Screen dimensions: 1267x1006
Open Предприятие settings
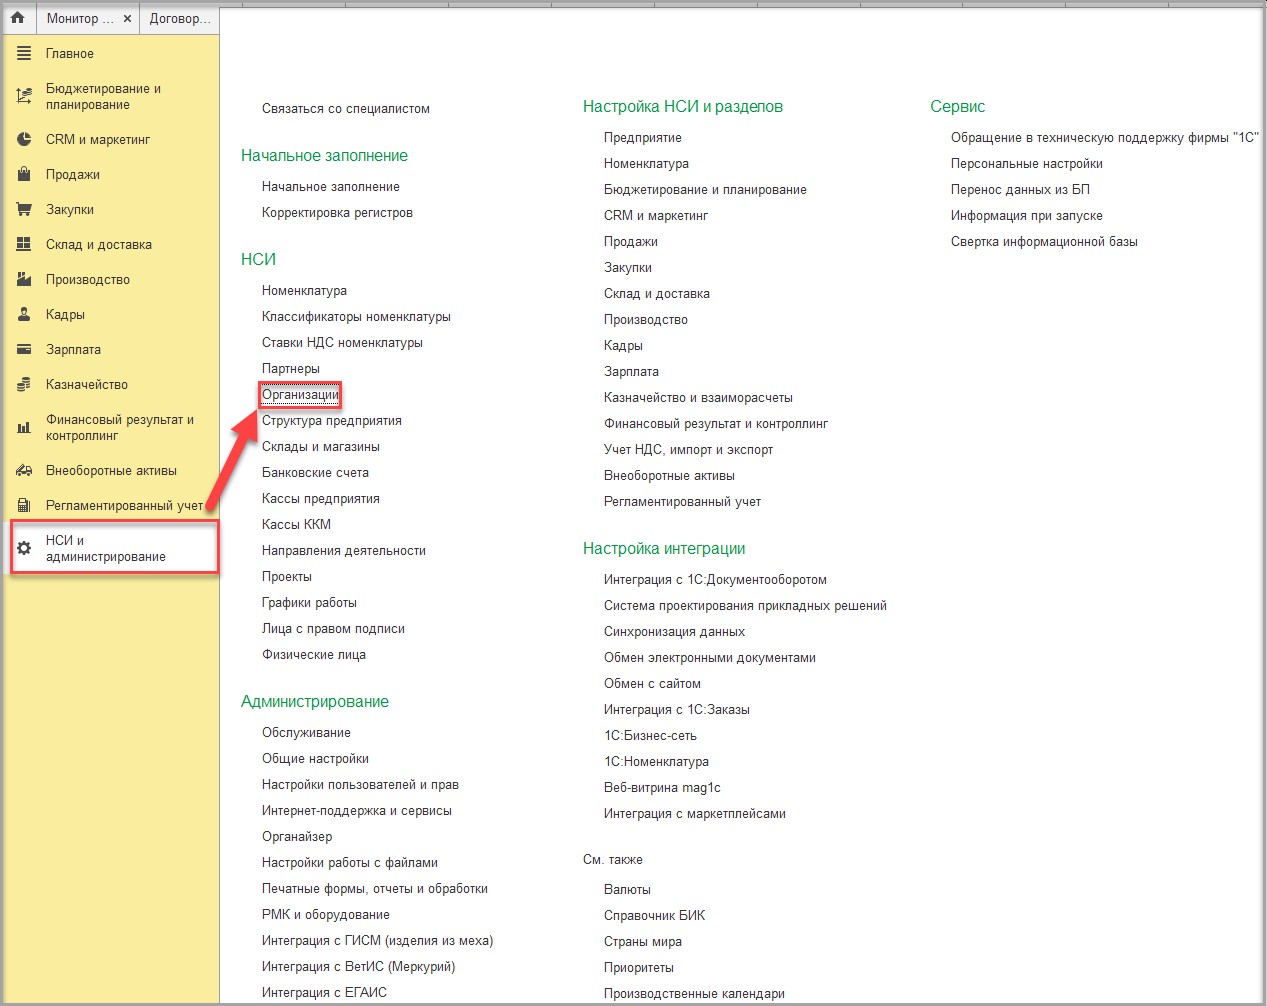(643, 137)
